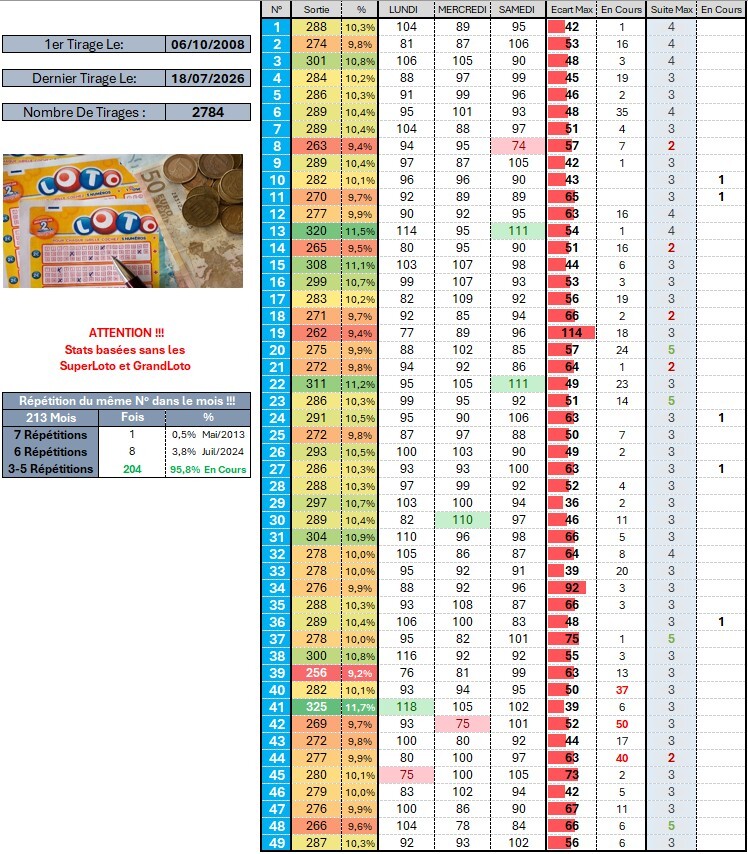Click the N° column header

point(277,9)
